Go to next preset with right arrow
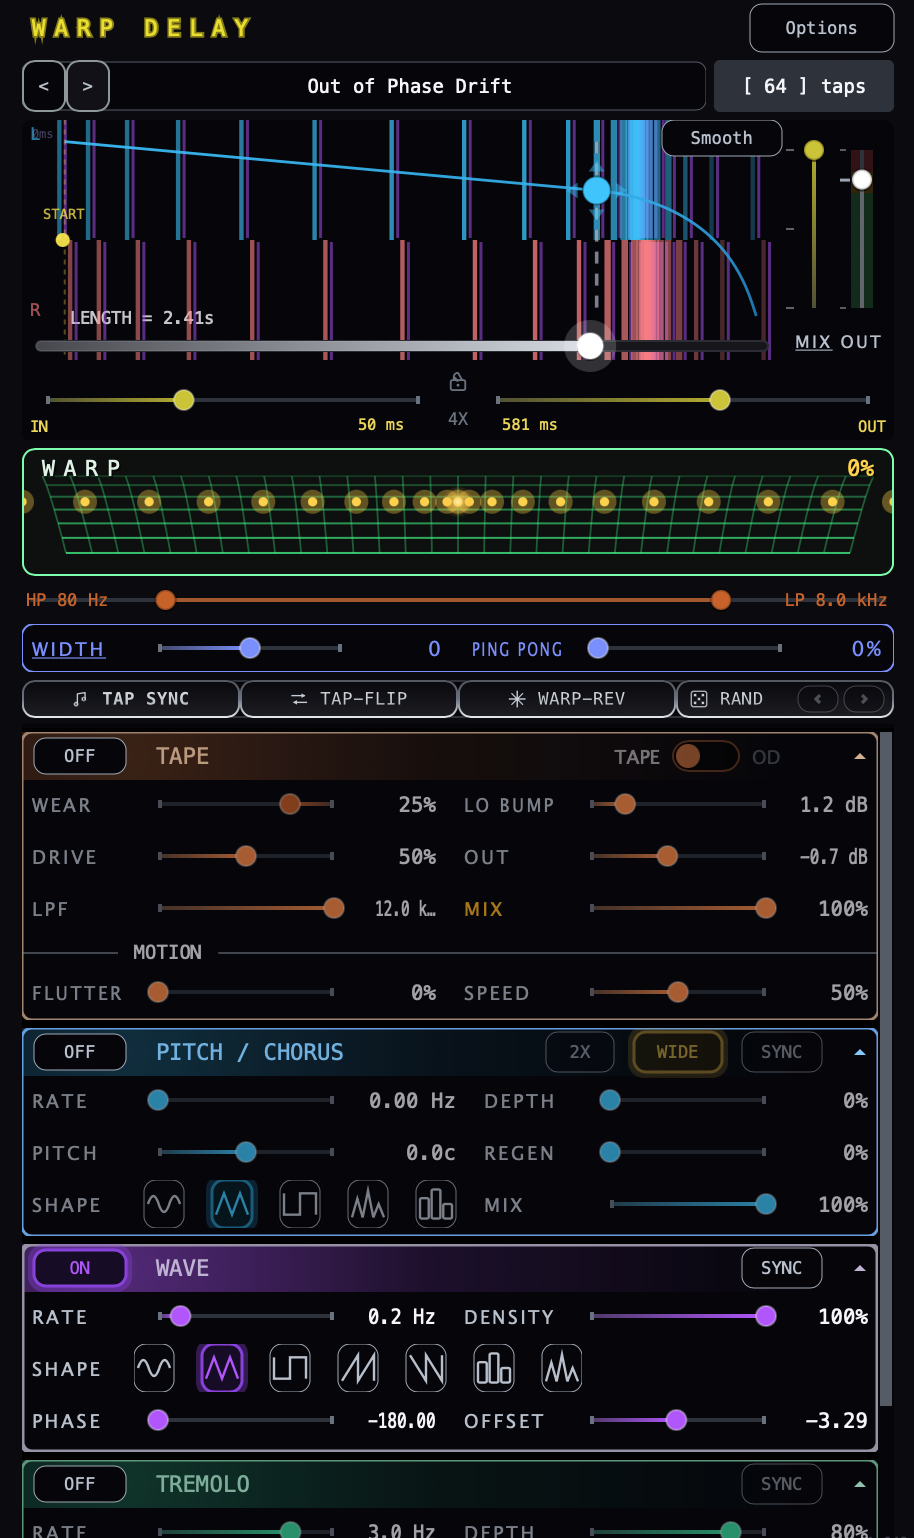This screenshot has width=914, height=1538. tap(88, 86)
